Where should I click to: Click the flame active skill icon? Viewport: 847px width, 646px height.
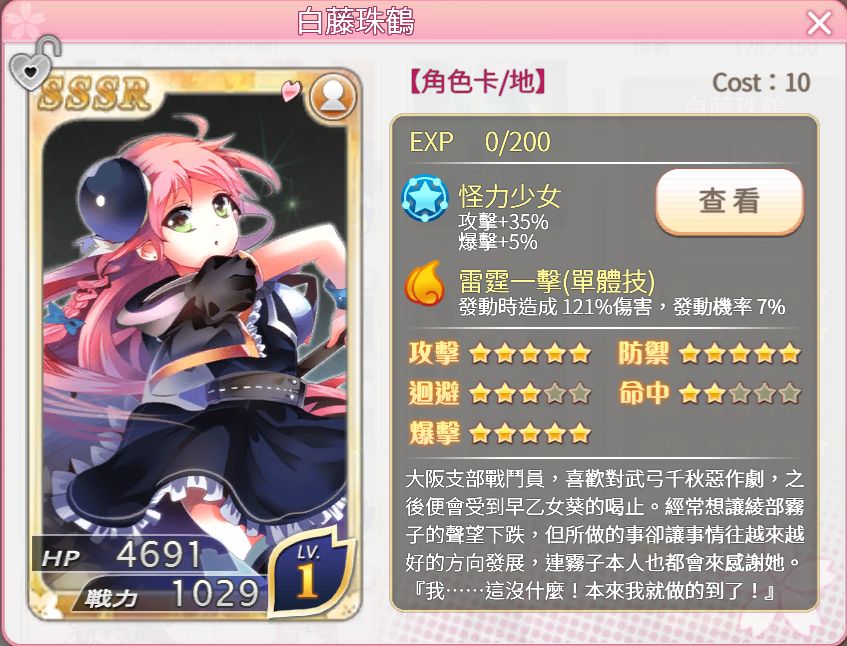pyautogui.click(x=424, y=283)
